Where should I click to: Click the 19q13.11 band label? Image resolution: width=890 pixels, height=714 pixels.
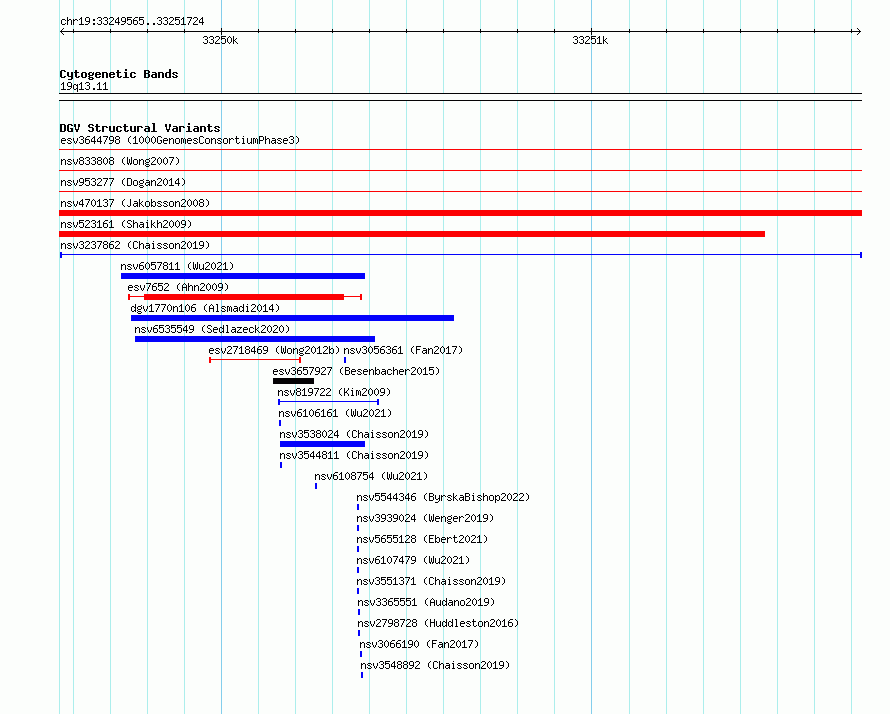click(x=84, y=86)
